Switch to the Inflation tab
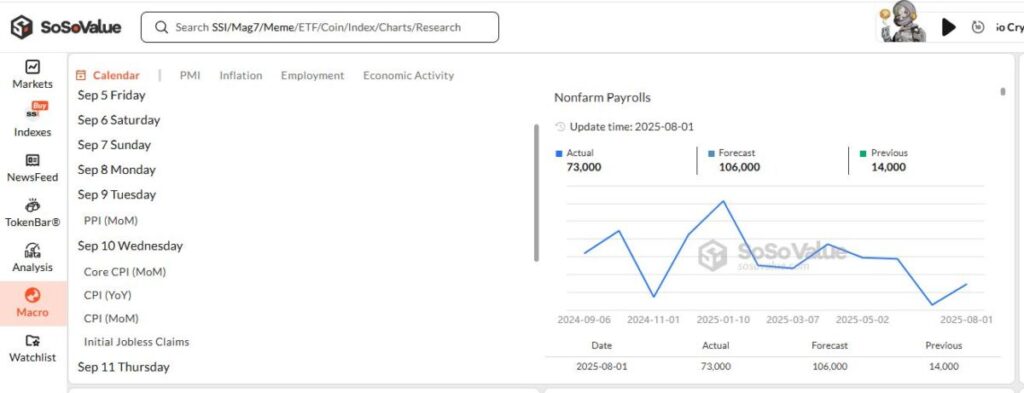Screen dimensions: 1024x393 (x=240, y=75)
